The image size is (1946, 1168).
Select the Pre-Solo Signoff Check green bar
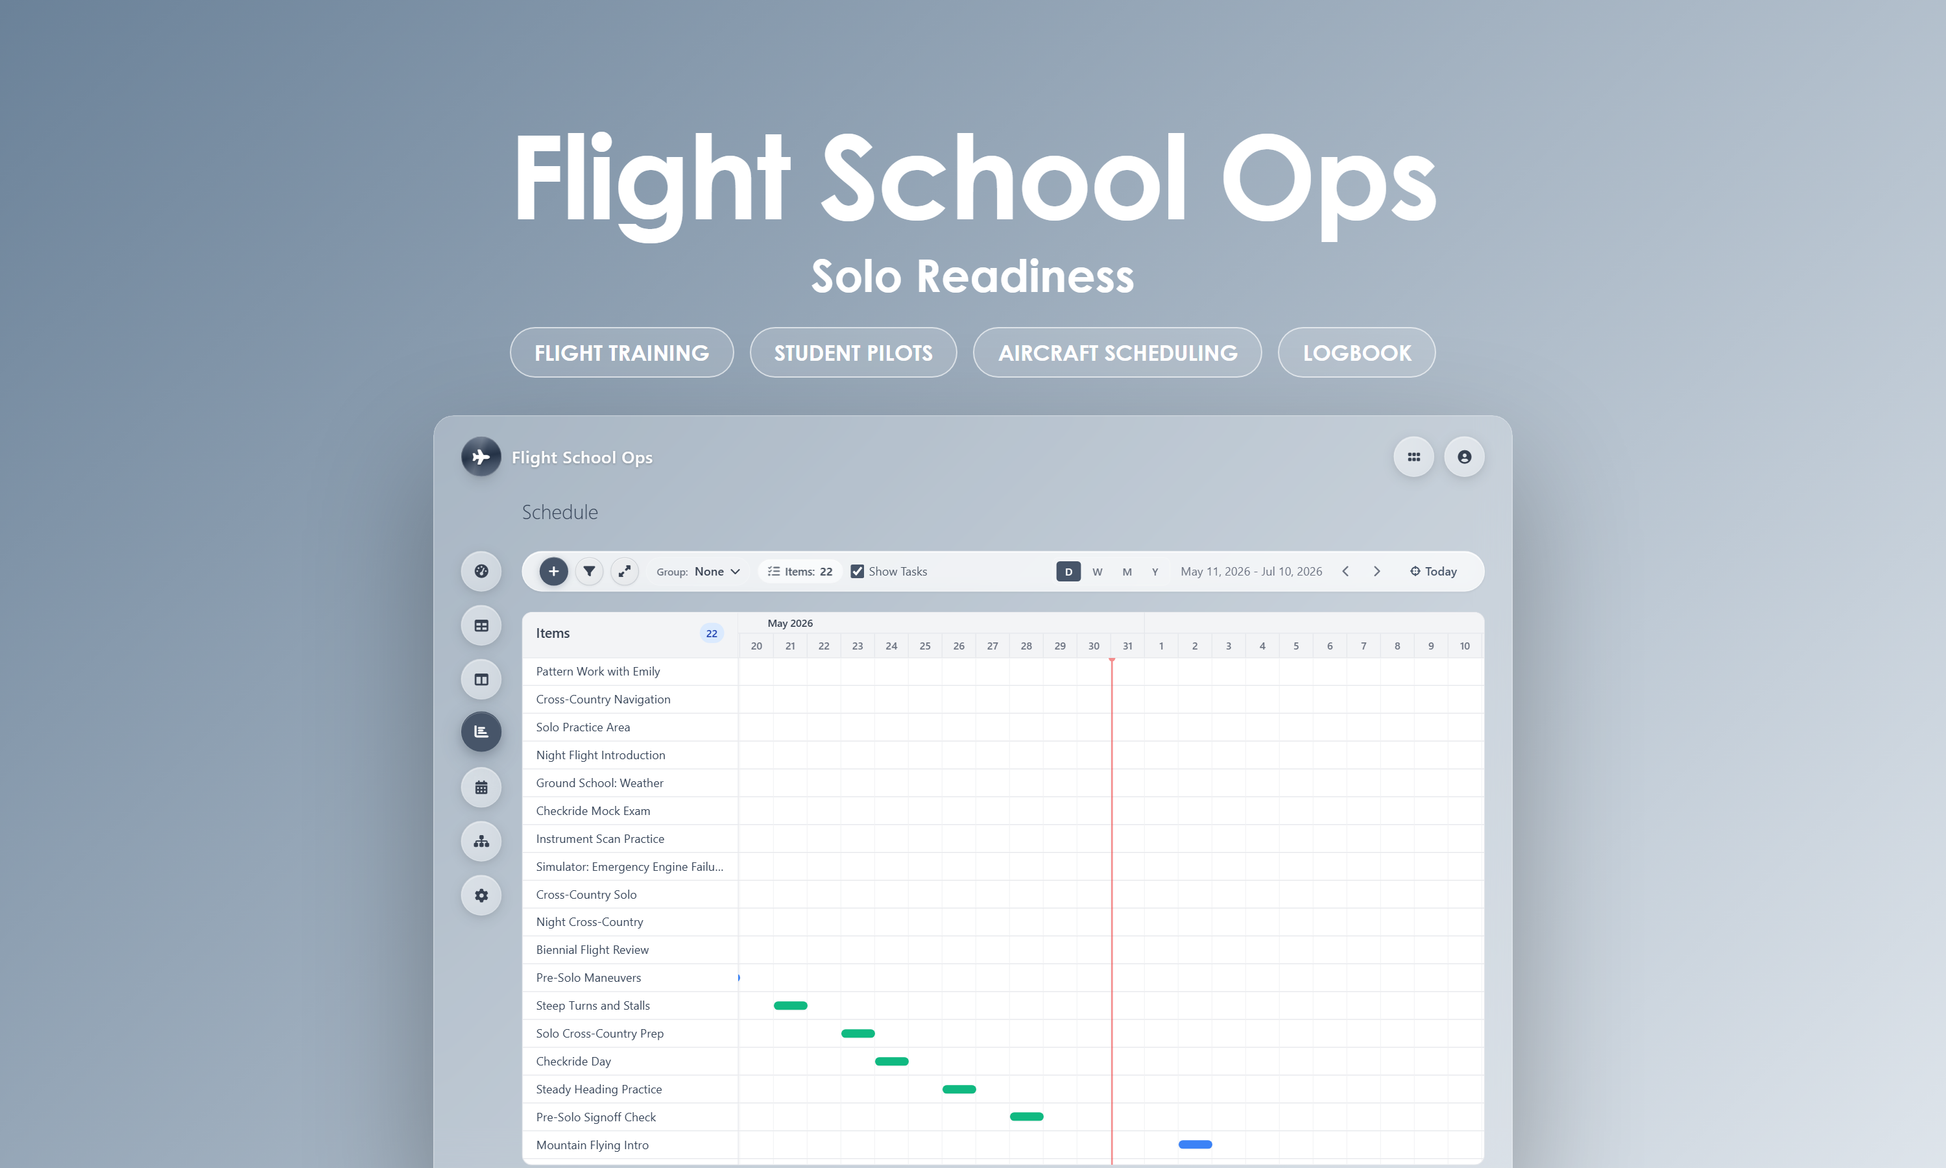coord(1027,1116)
